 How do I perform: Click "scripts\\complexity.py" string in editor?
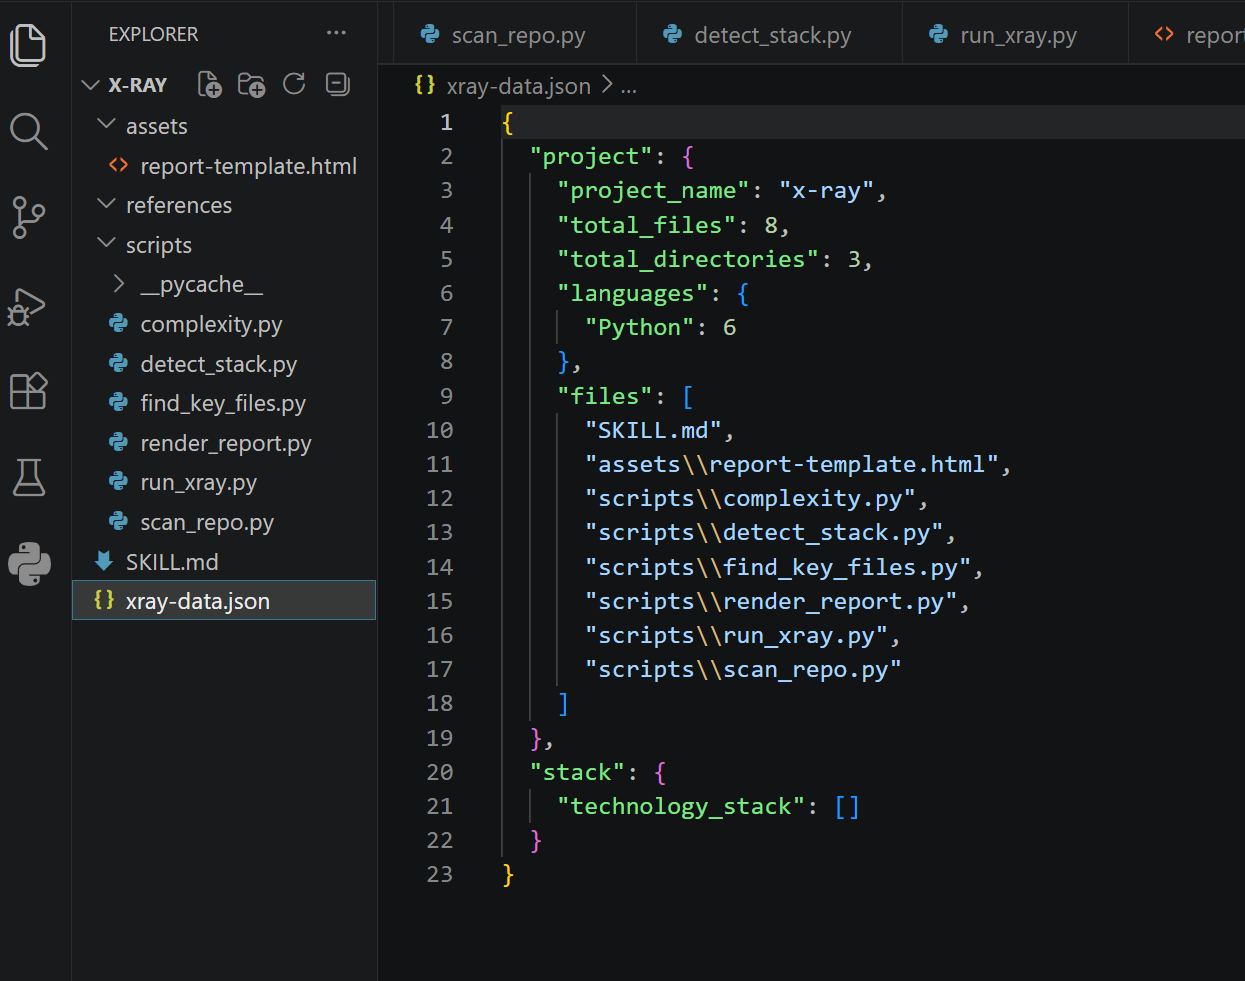751,498
